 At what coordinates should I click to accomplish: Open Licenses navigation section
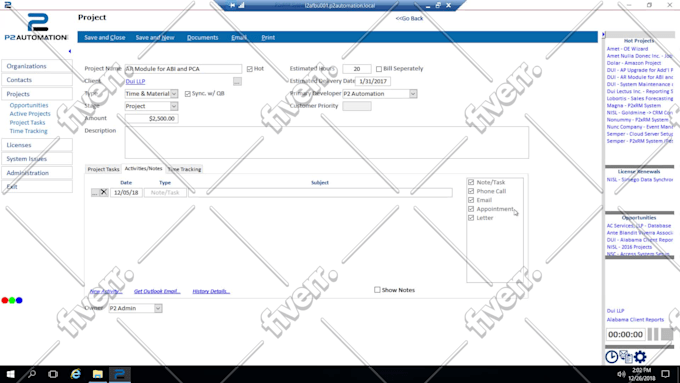(x=37, y=145)
